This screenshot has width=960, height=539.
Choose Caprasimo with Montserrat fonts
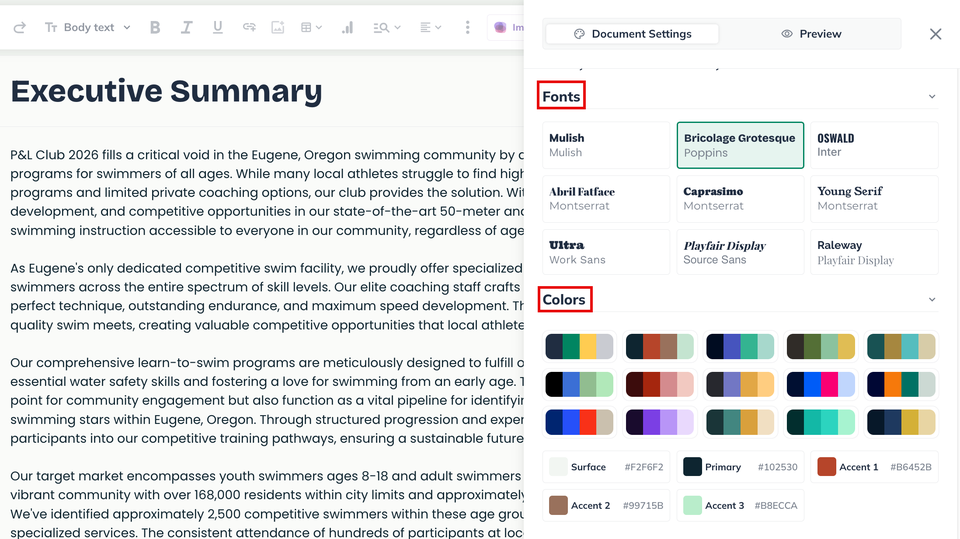pyautogui.click(x=740, y=198)
